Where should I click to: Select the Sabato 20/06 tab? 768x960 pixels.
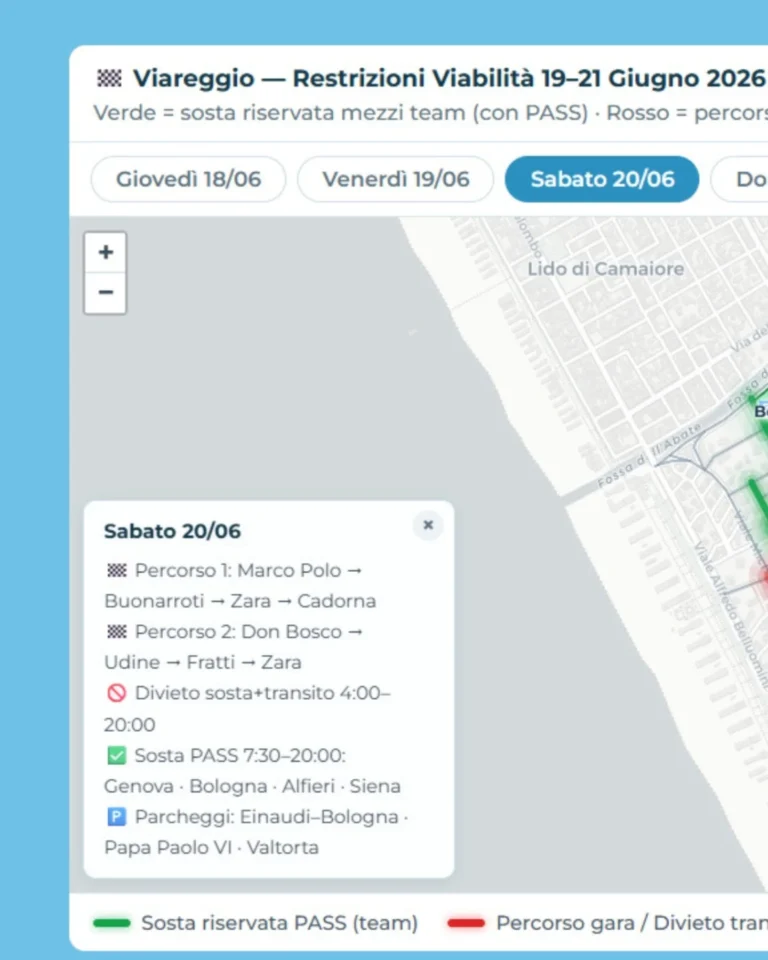pos(602,179)
